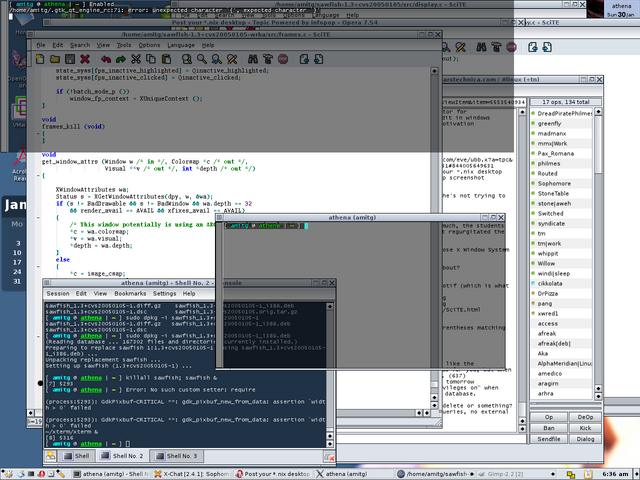Open File menu in frames.c SciTE
Image resolution: width=640 pixels, height=480 pixels.
(x=41, y=45)
